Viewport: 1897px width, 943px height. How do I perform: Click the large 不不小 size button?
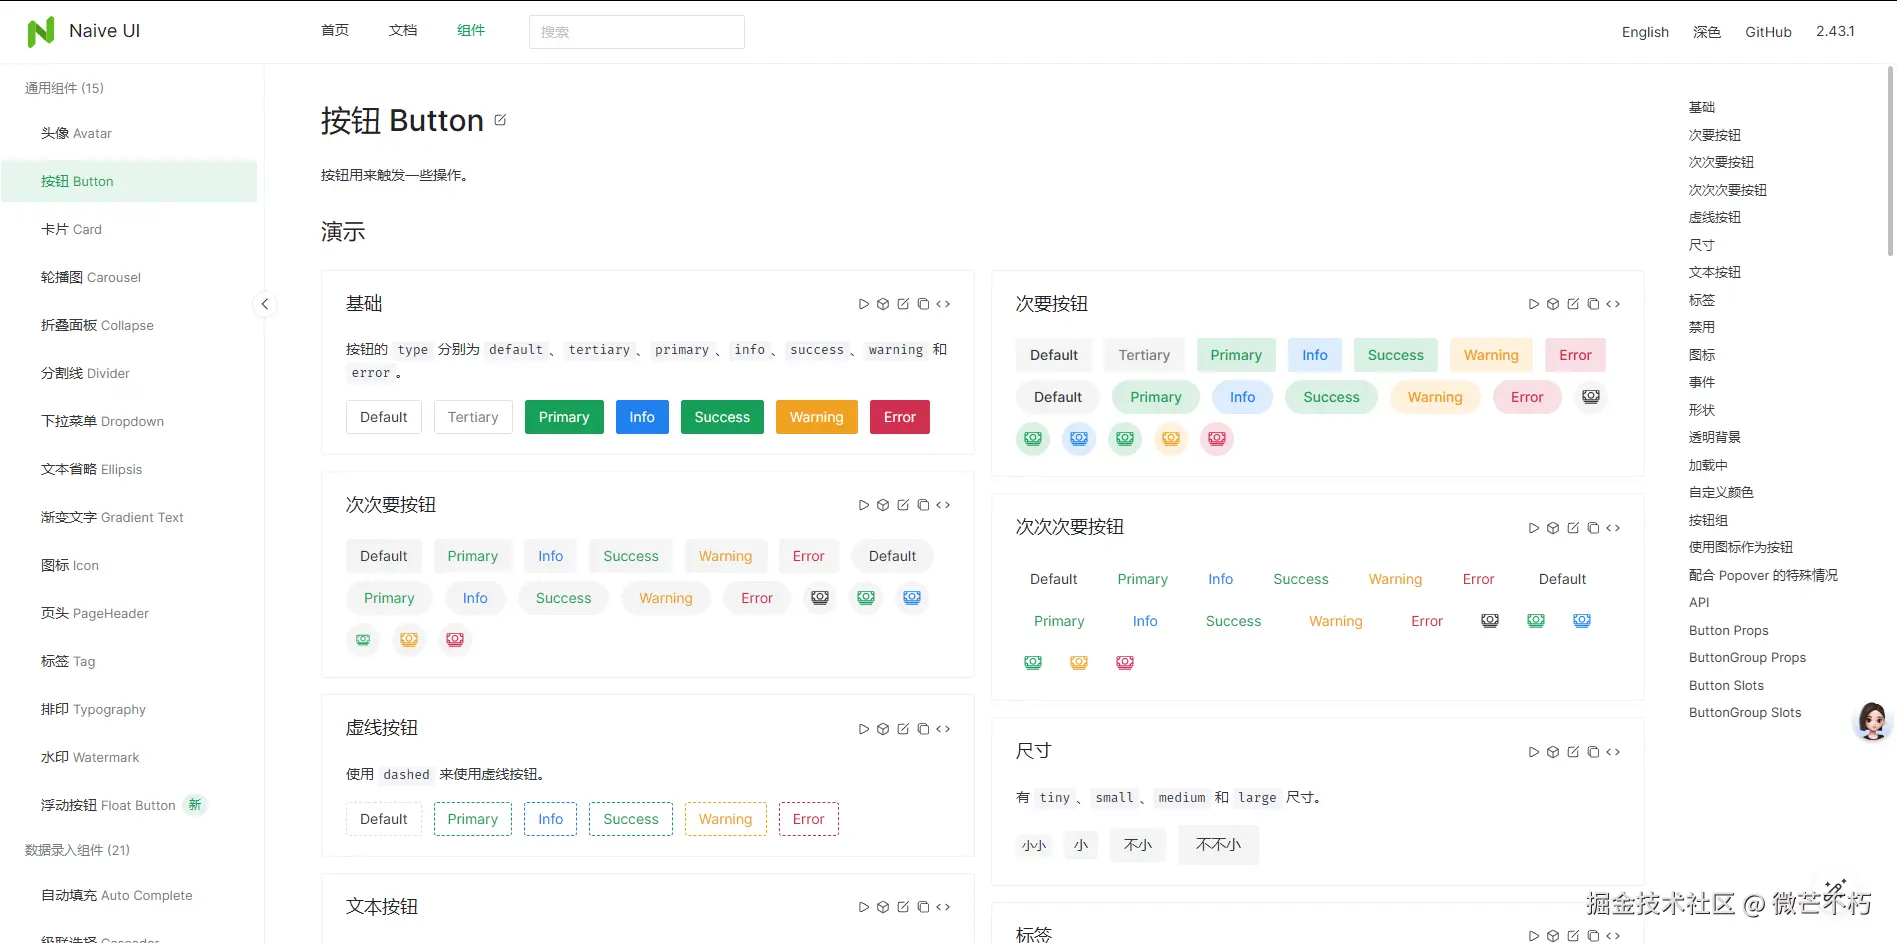[x=1218, y=845]
